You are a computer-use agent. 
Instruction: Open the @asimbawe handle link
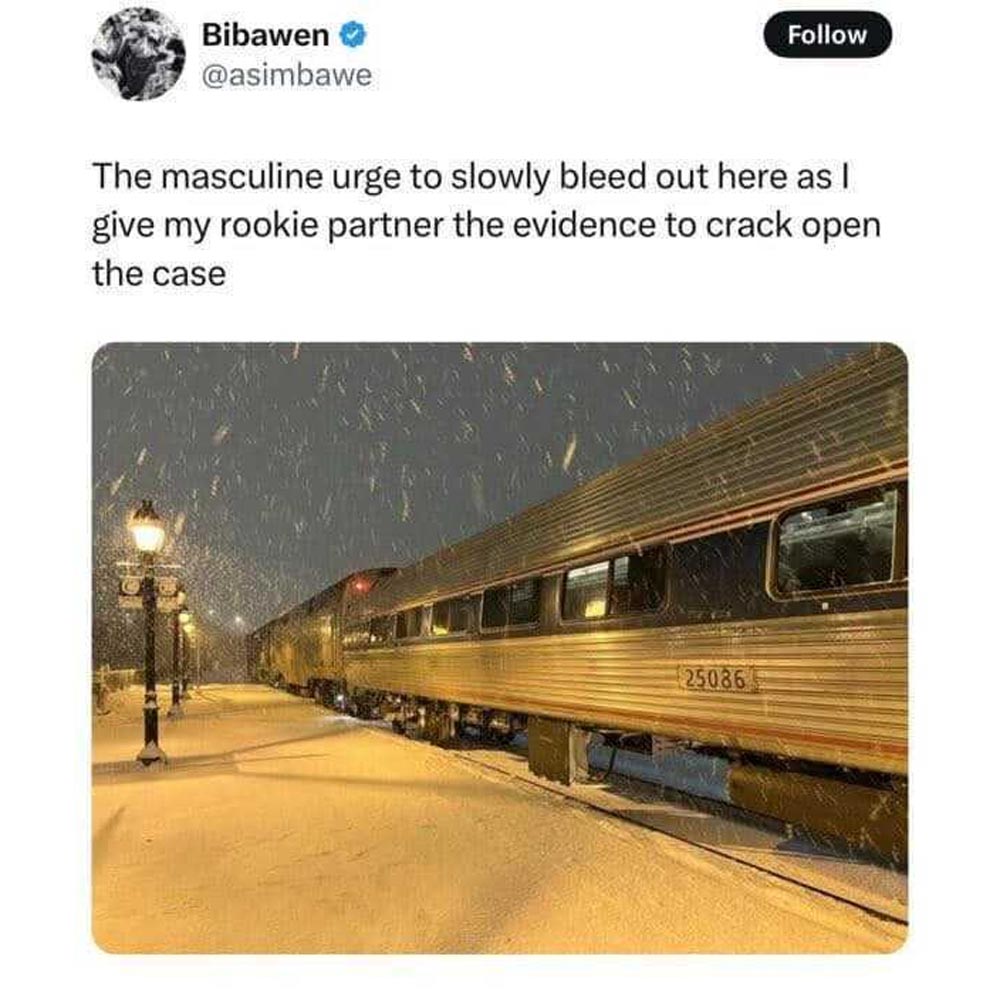point(286,75)
